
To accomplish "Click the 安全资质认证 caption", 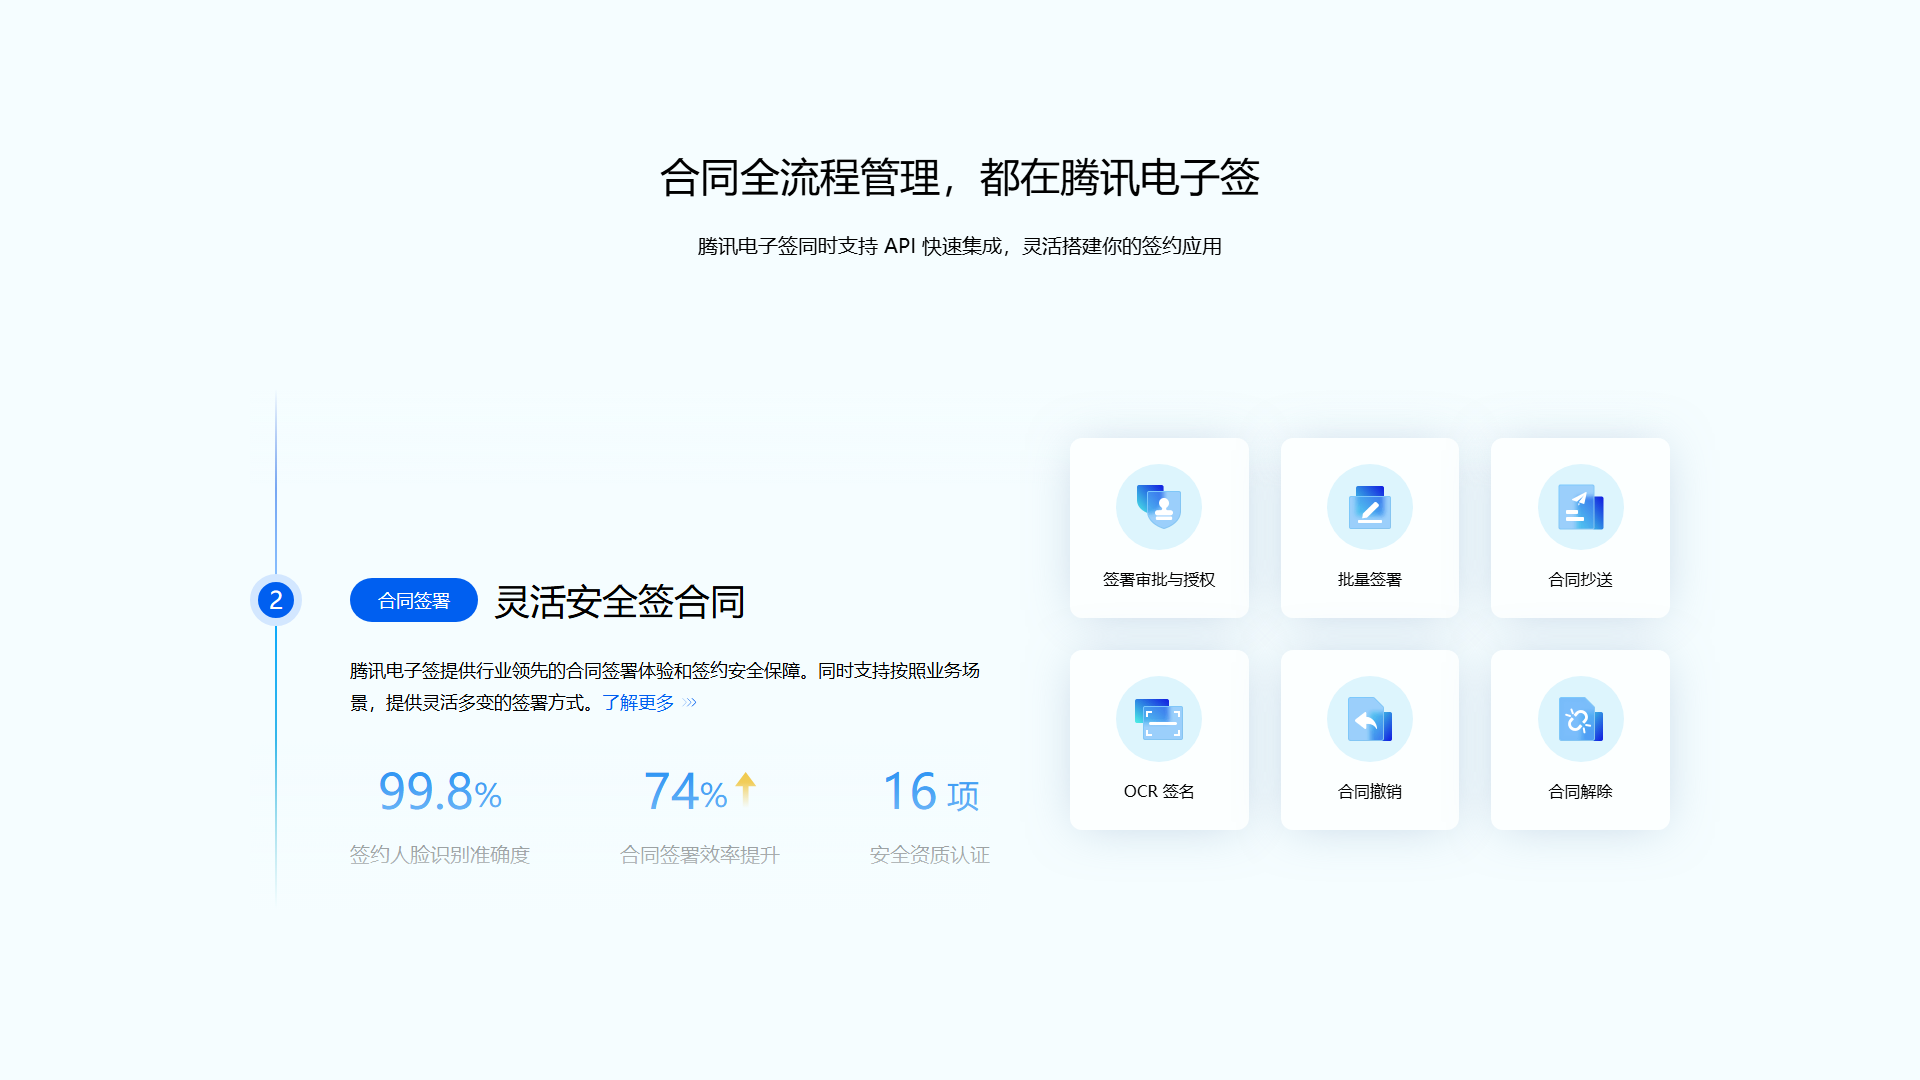I will [930, 855].
